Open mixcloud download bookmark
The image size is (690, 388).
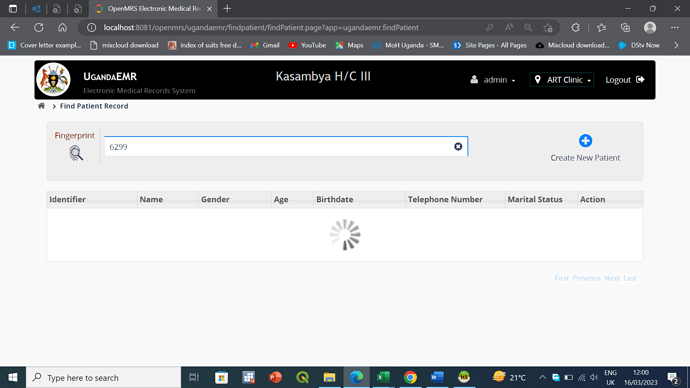[x=124, y=45]
